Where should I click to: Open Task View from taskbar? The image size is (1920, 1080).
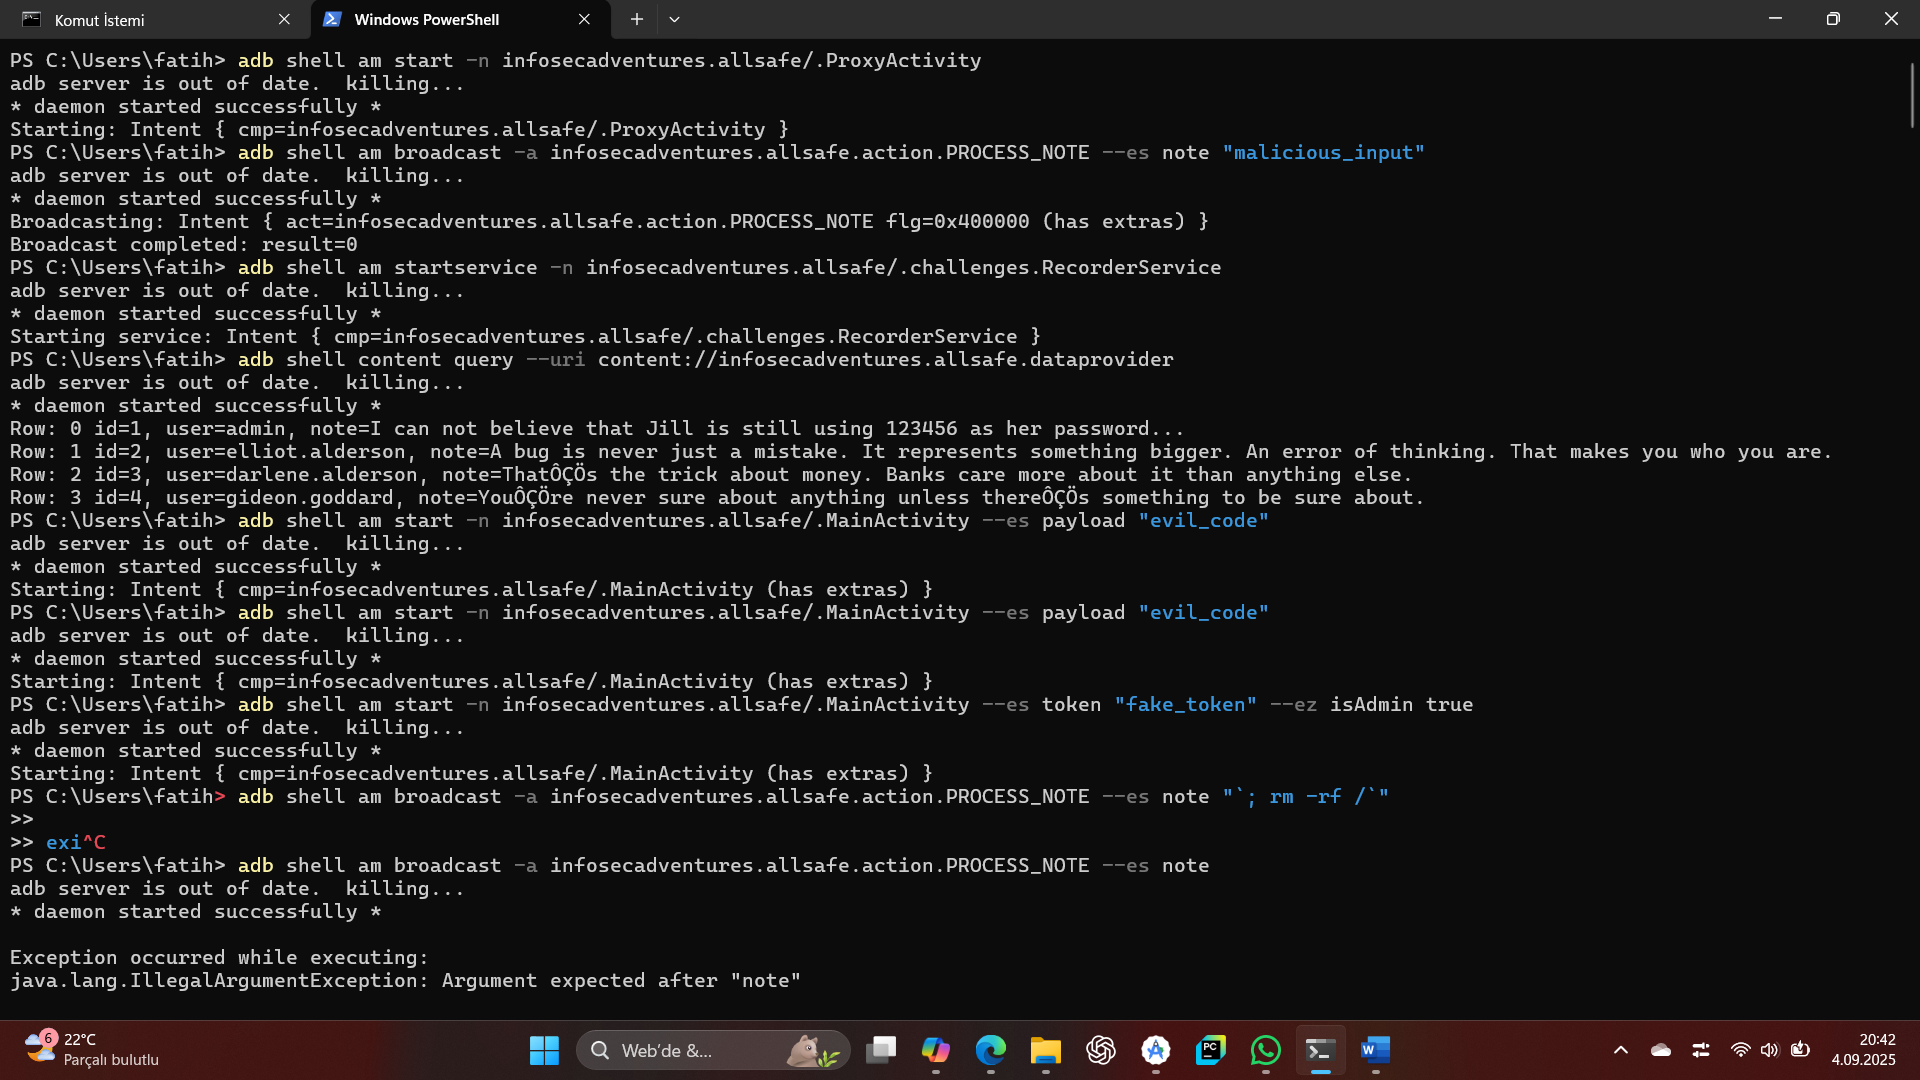pos(881,1050)
